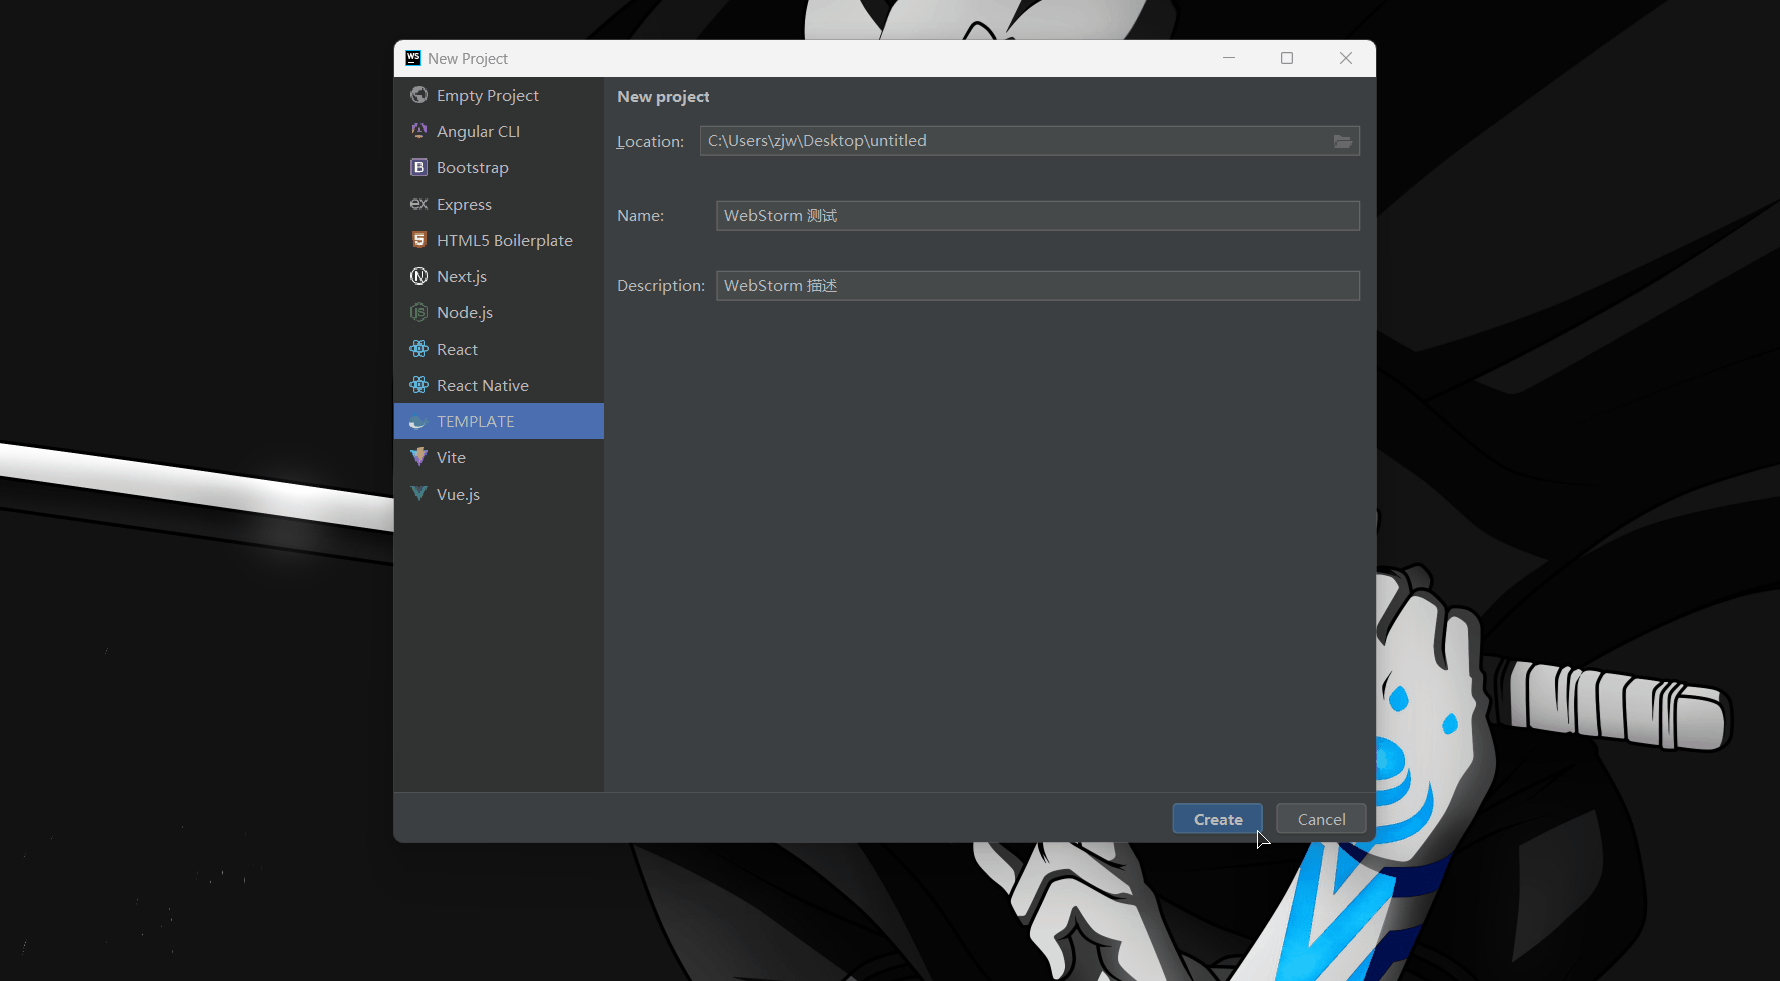Screen dimensions: 1780x981
Task: Click the Node.js icon
Action: [x=419, y=312]
